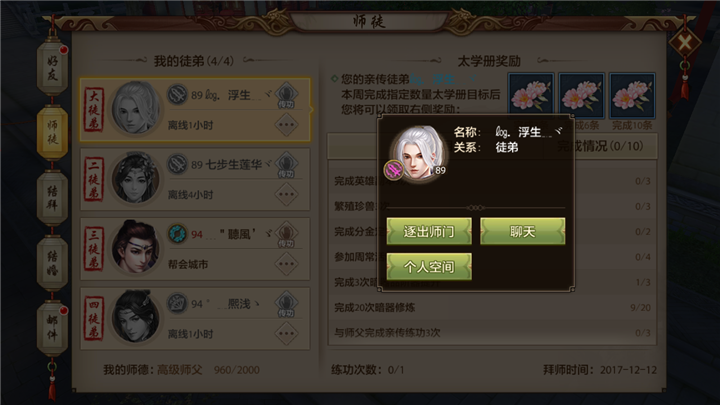Viewport: 720px width, 405px height.
Task: Click the 完成6条 flower reward icon
Action: (581, 96)
